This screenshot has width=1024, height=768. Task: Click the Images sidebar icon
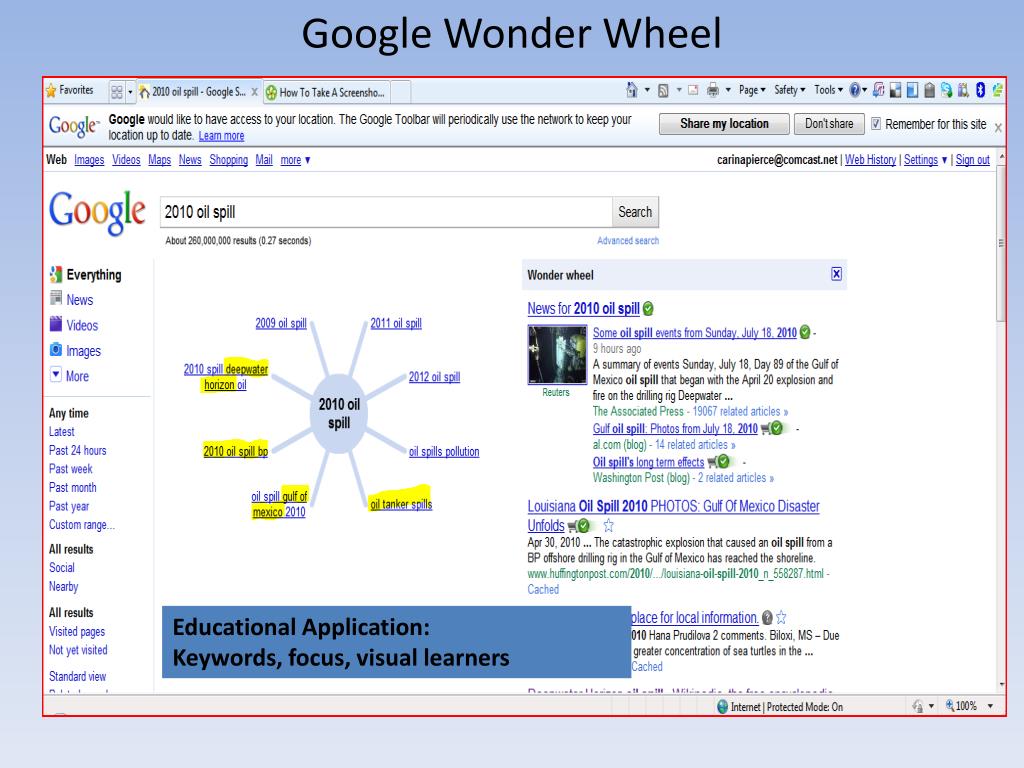pyautogui.click(x=56, y=349)
